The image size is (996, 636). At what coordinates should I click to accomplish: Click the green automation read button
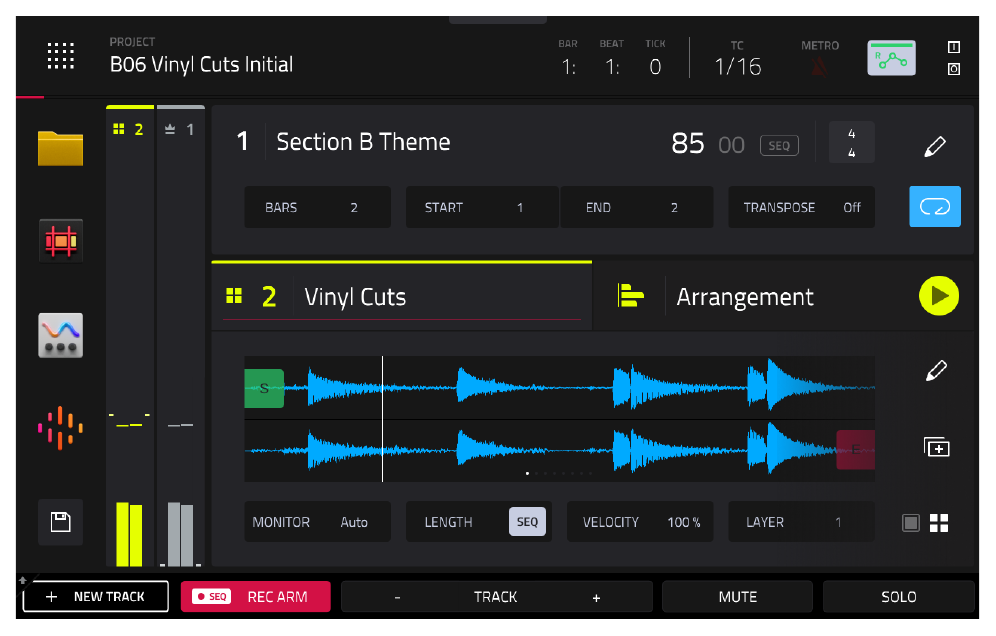tap(891, 58)
